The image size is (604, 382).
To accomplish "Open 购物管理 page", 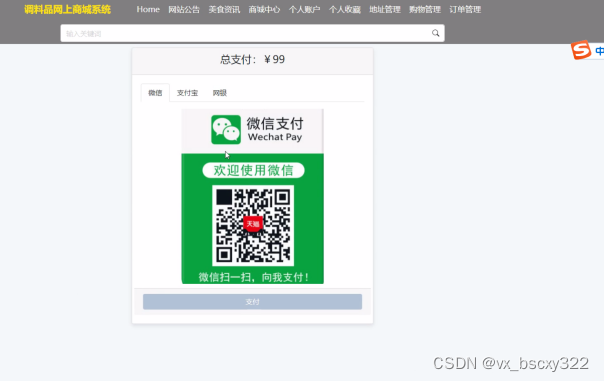I will pyautogui.click(x=425, y=10).
